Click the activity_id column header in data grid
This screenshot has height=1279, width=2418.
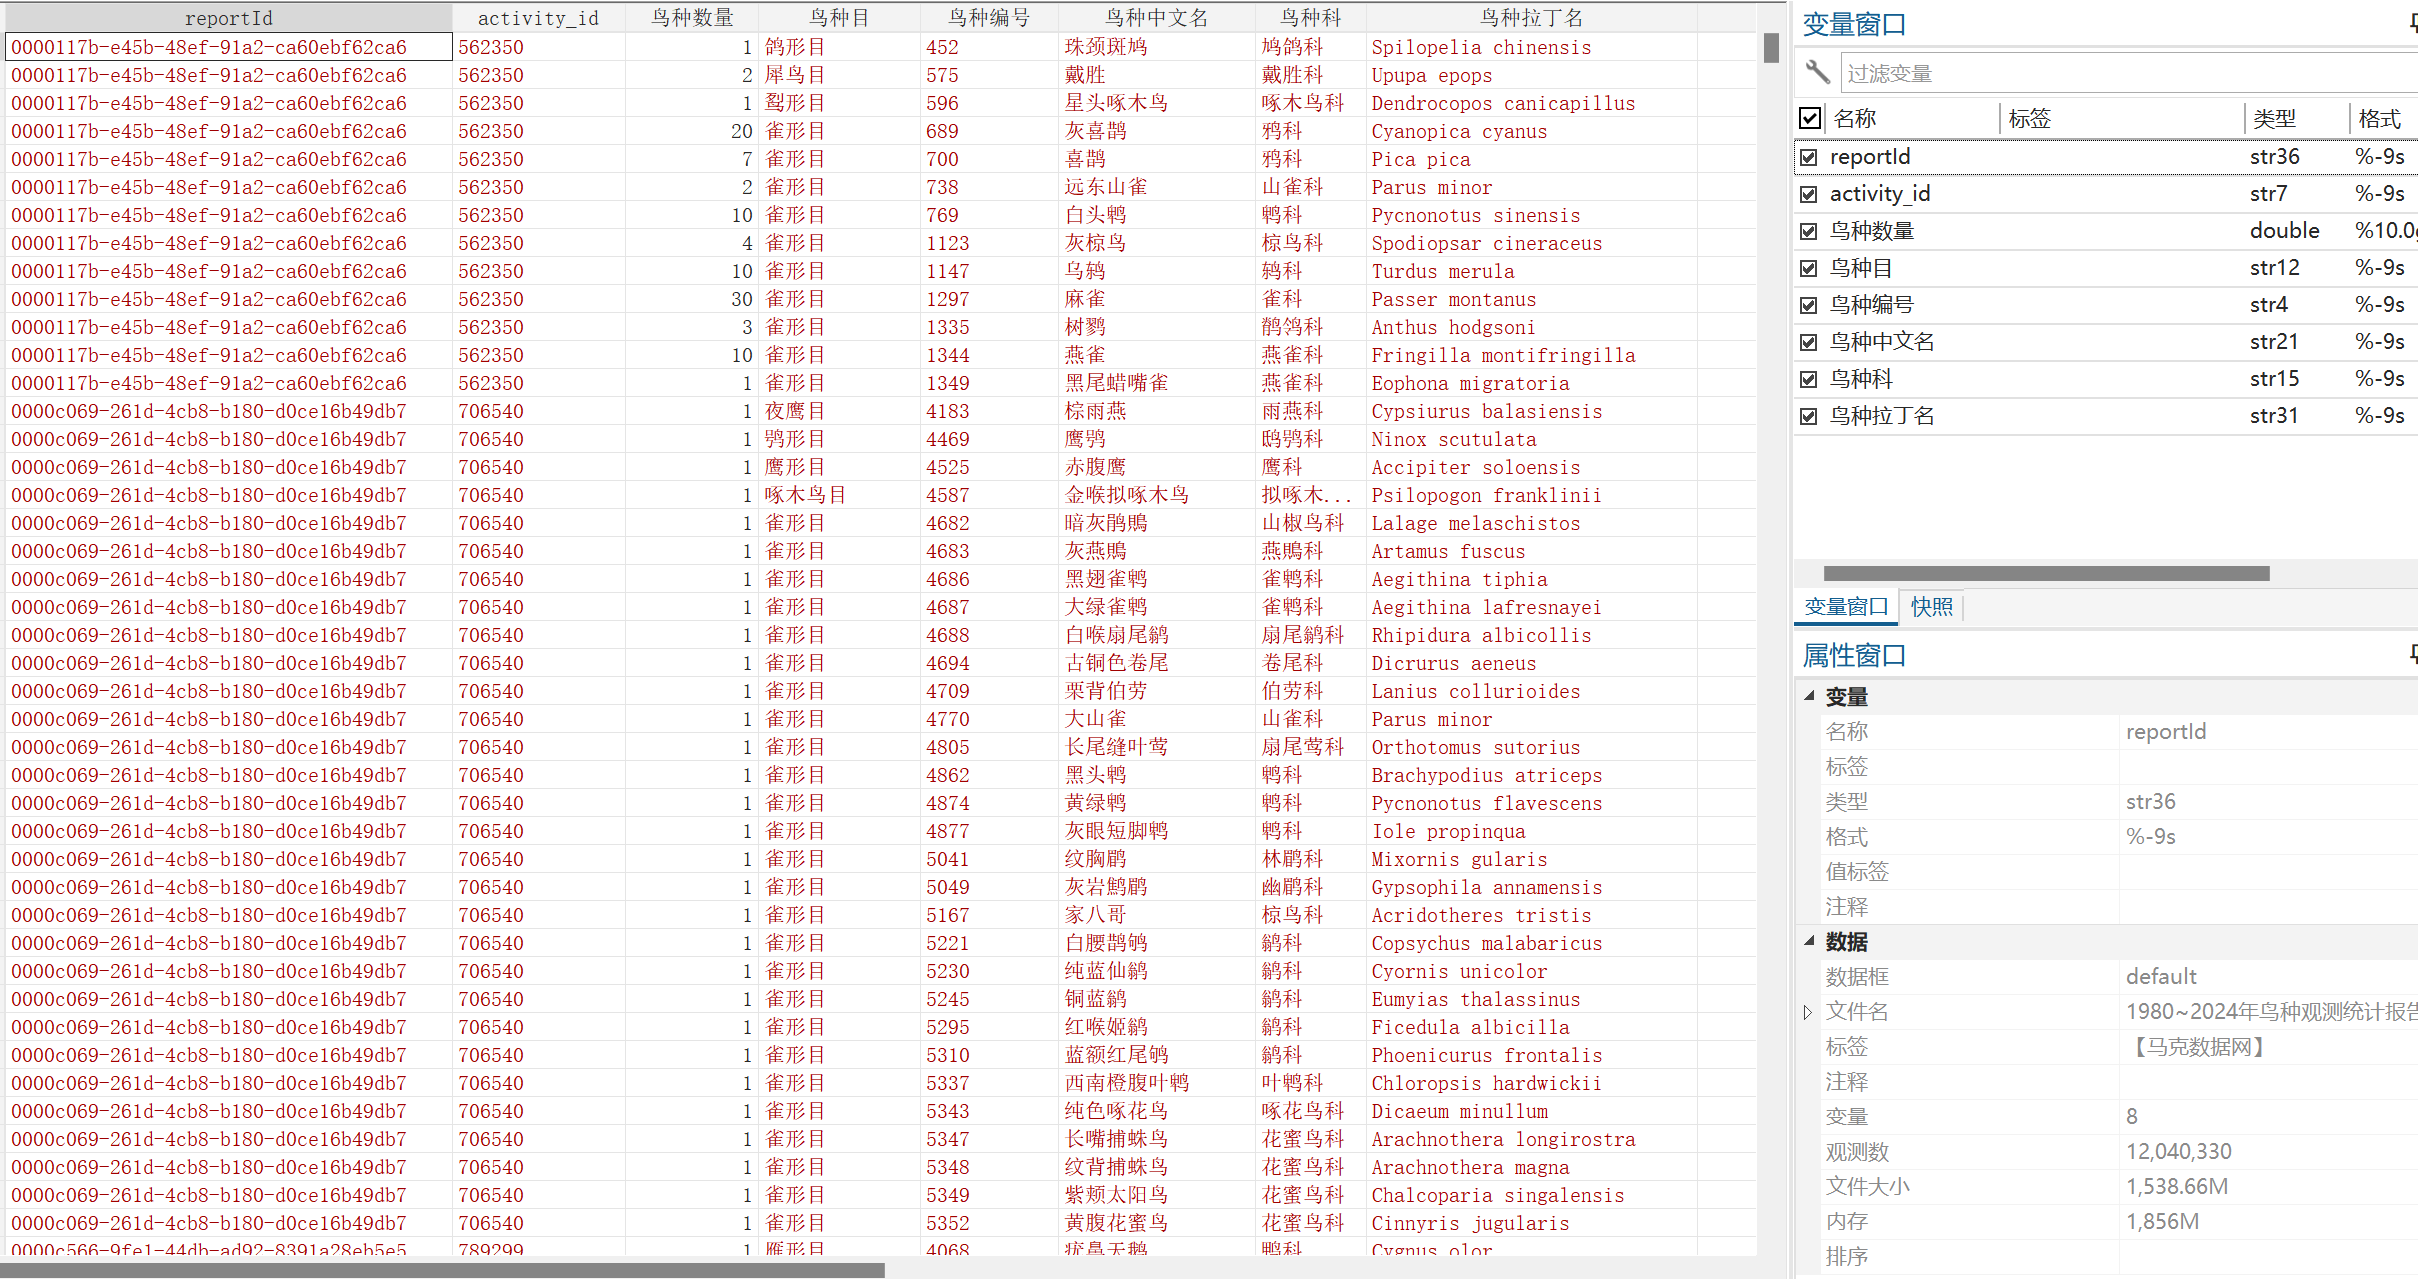(538, 17)
